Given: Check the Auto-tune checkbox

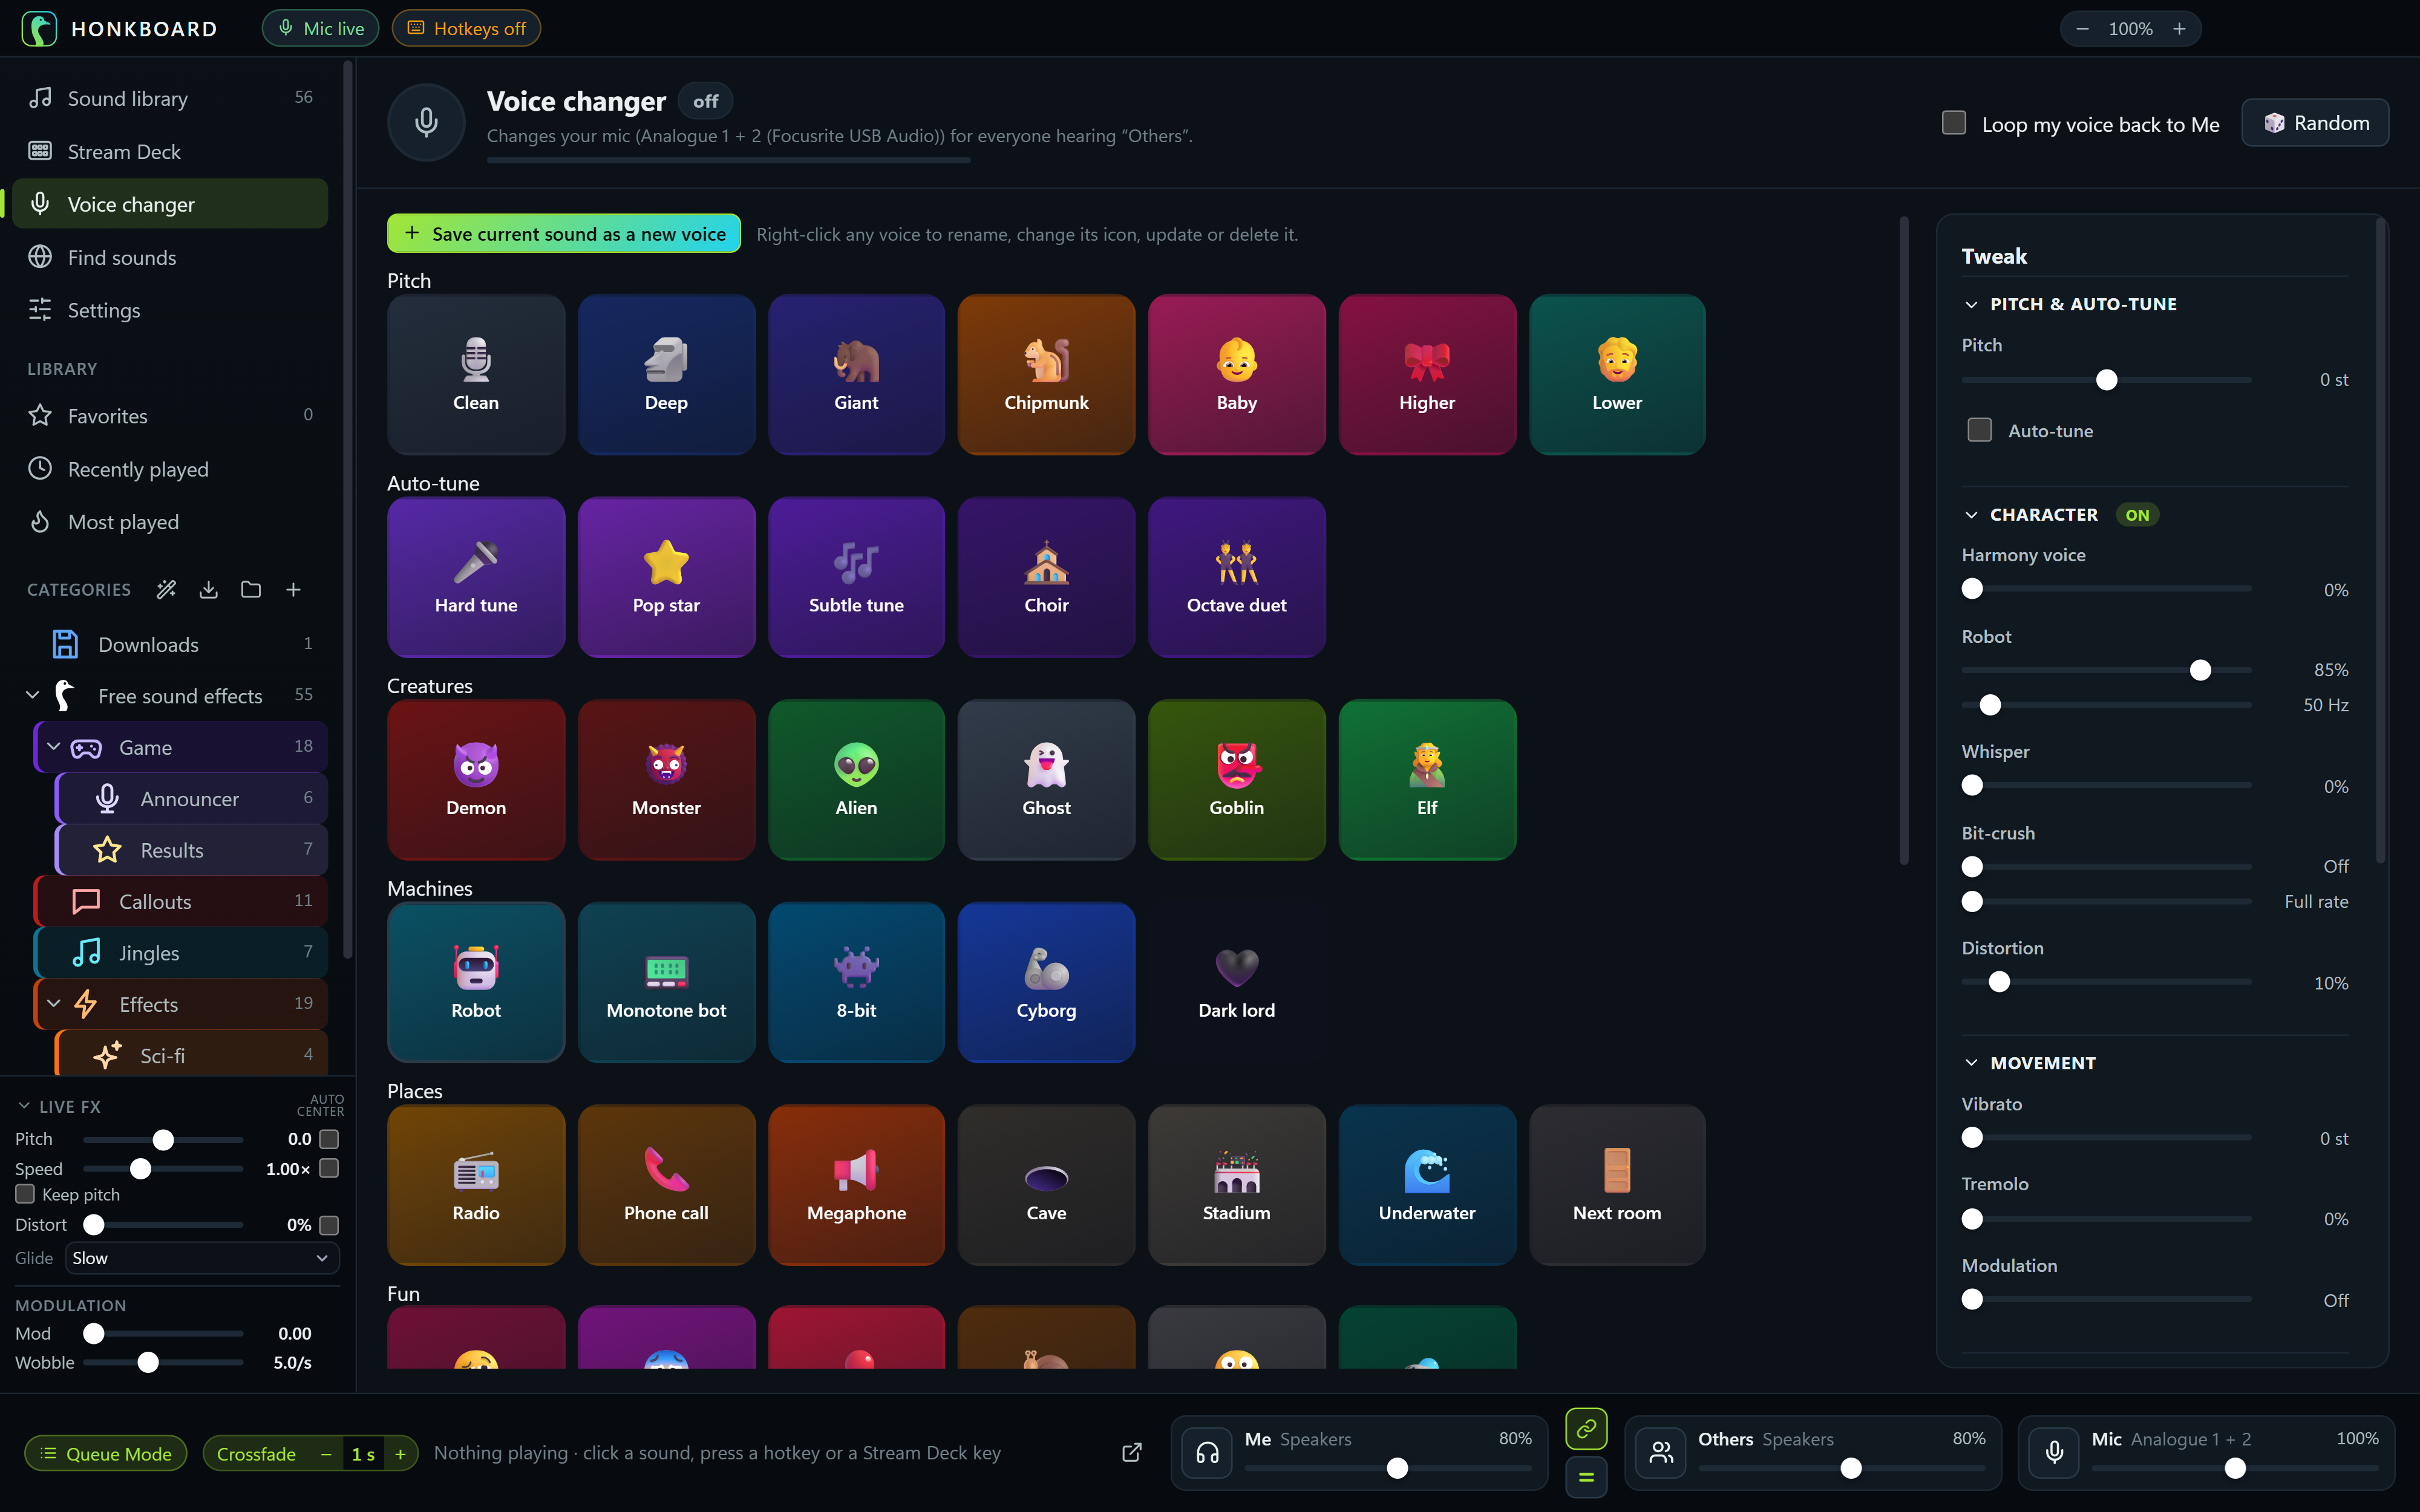Looking at the screenshot, I should 1979,430.
